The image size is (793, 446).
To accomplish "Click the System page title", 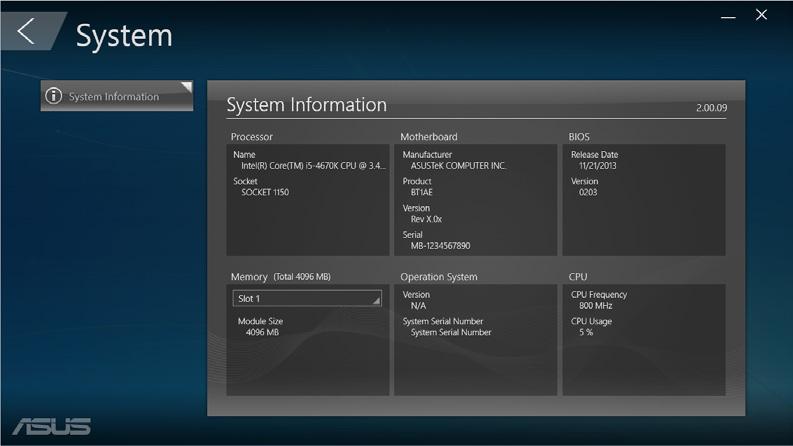I will click(124, 36).
